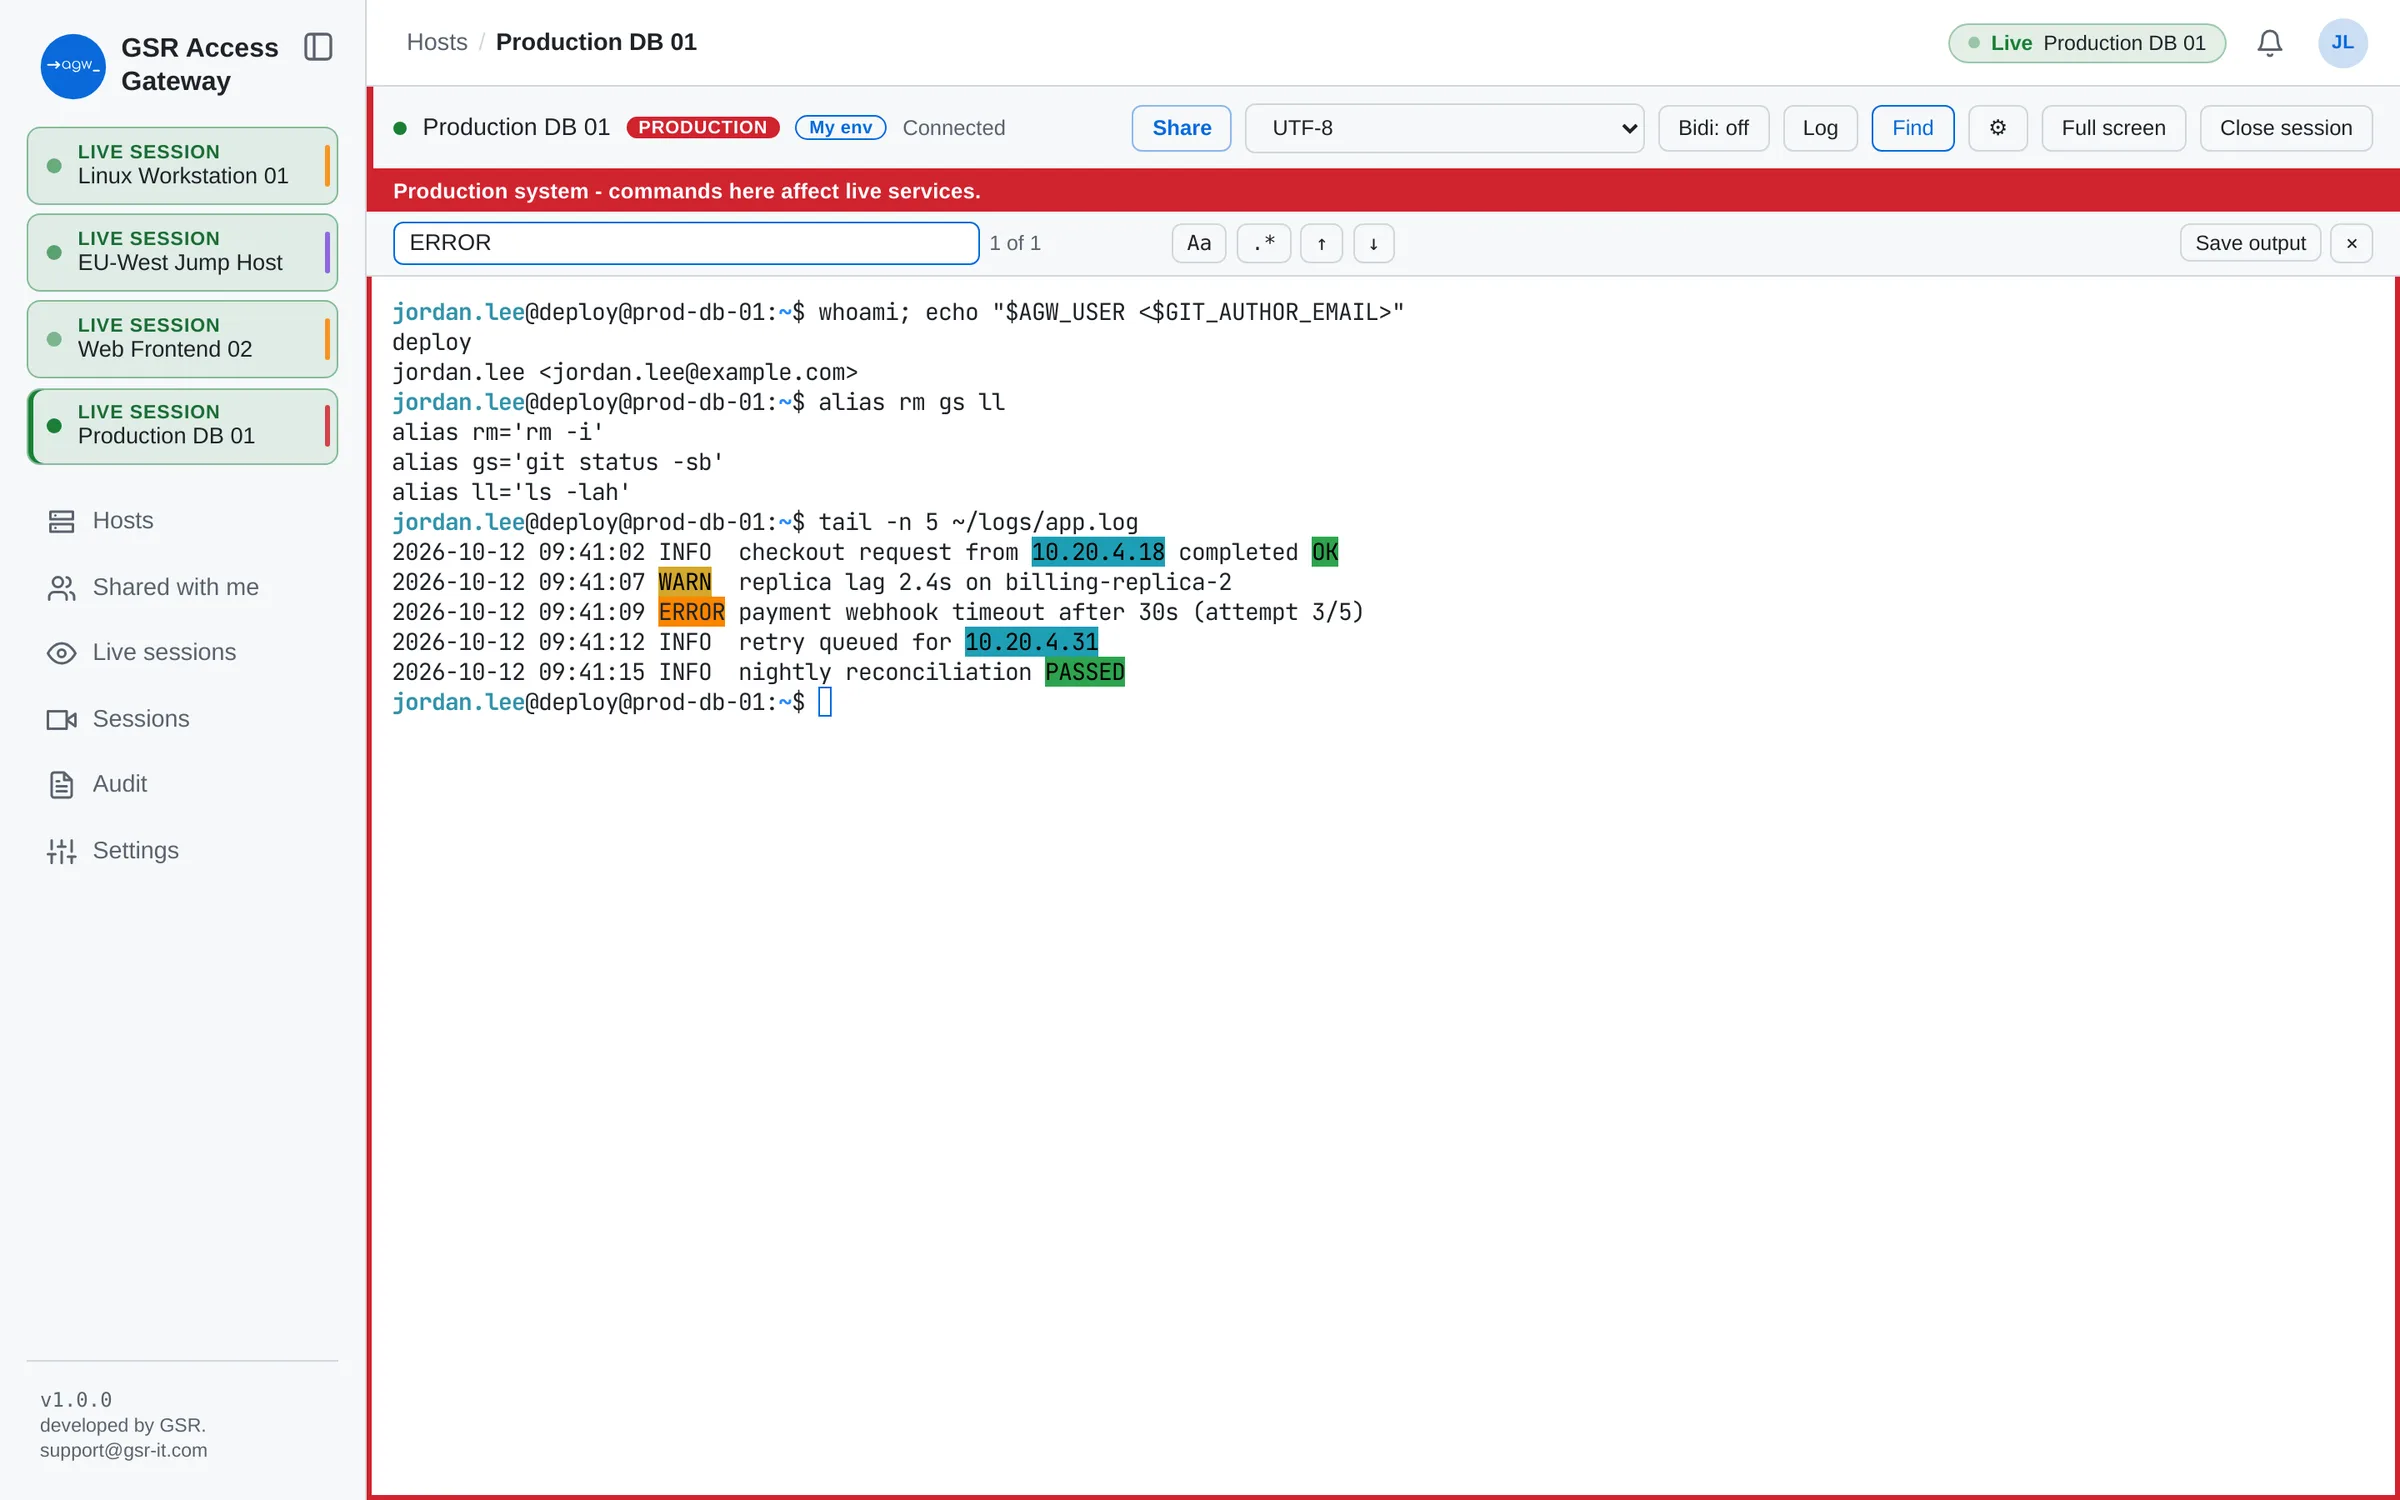Enter Full screen mode

[x=2113, y=128]
